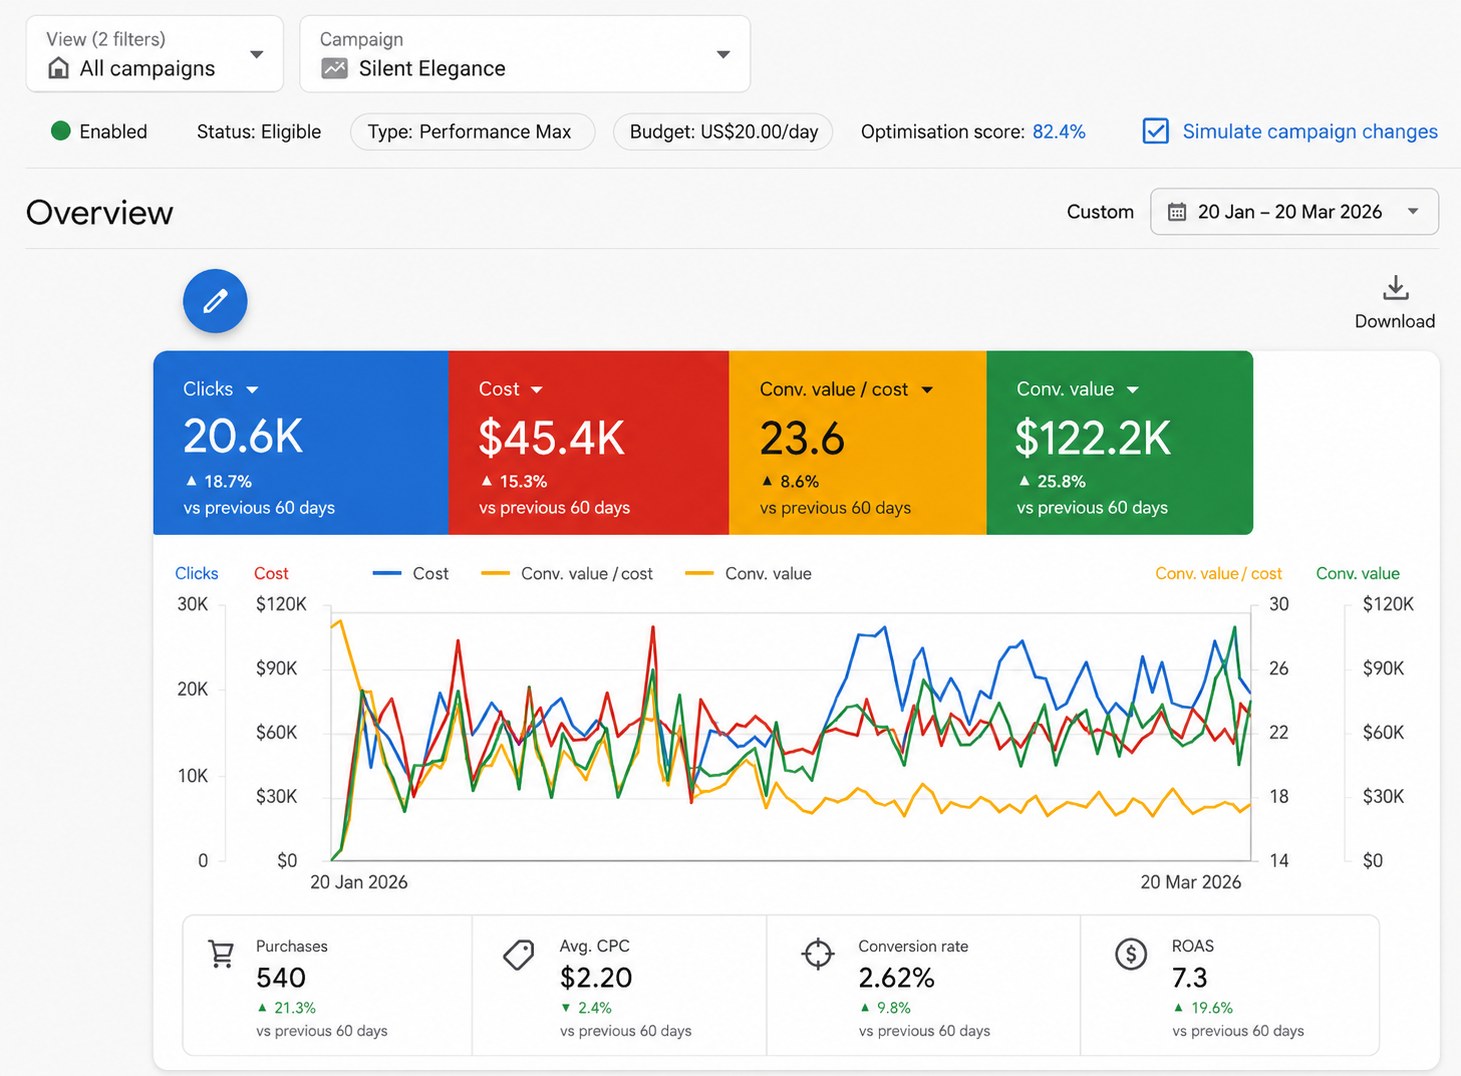Click the price tag Avg. CPC icon
Screen dimensions: 1461x1076
[518, 955]
